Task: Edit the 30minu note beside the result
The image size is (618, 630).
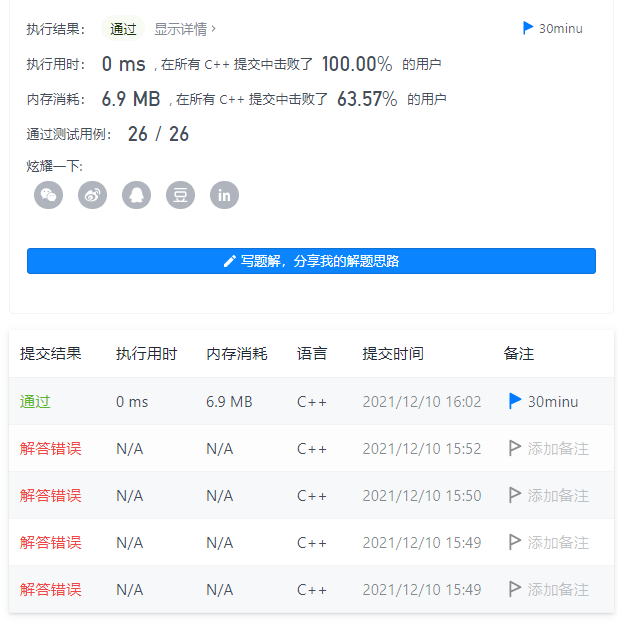Action: (561, 29)
